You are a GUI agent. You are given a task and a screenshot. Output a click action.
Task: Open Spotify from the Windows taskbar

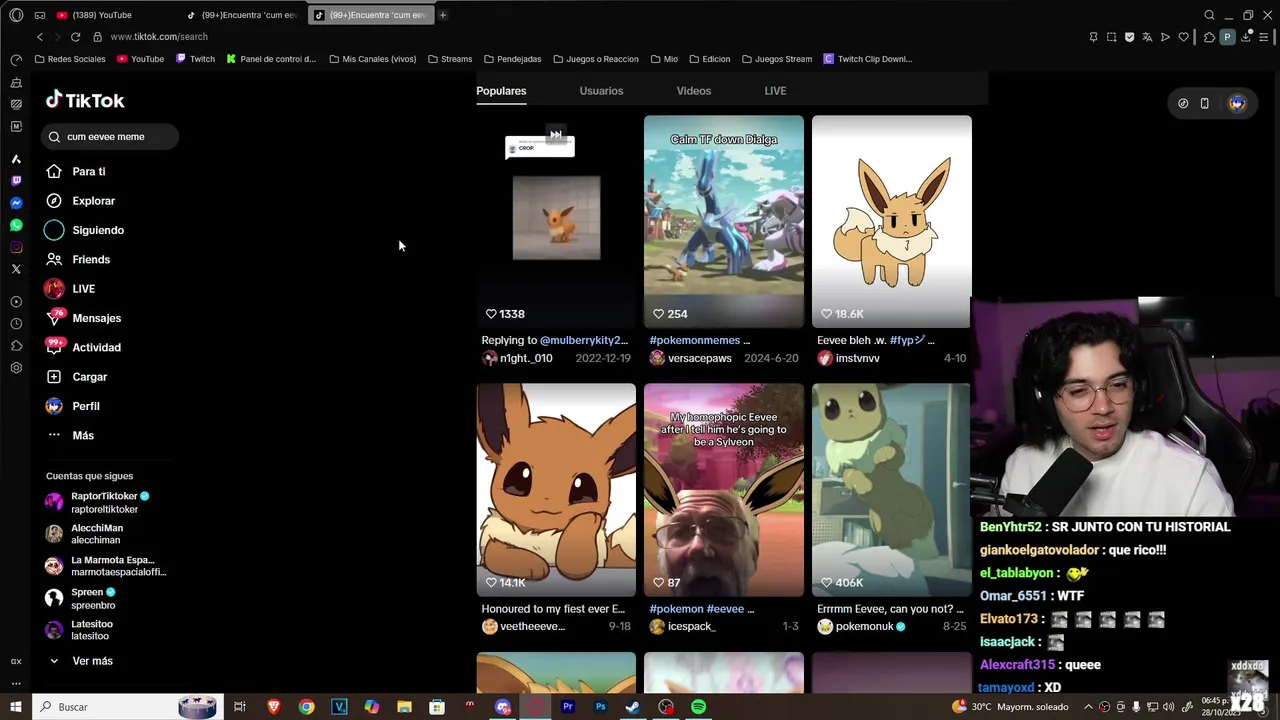click(x=698, y=707)
